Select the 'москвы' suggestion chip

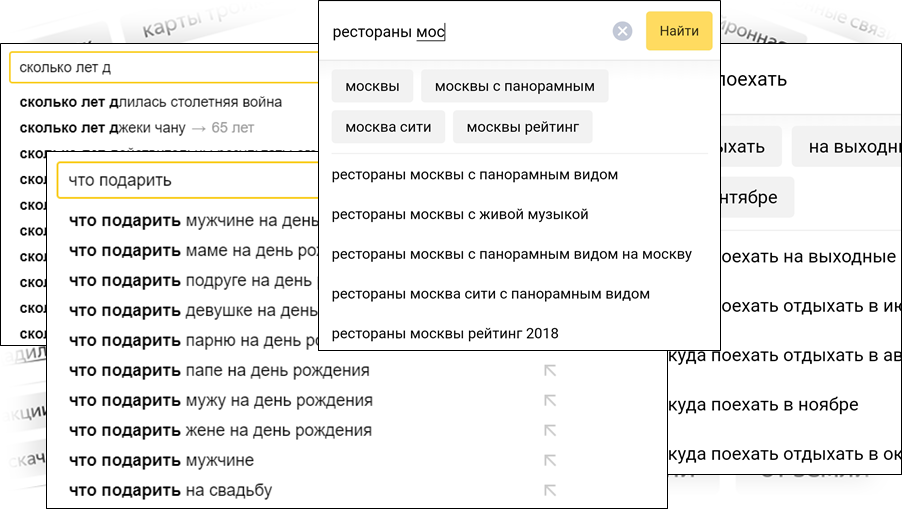point(372,86)
